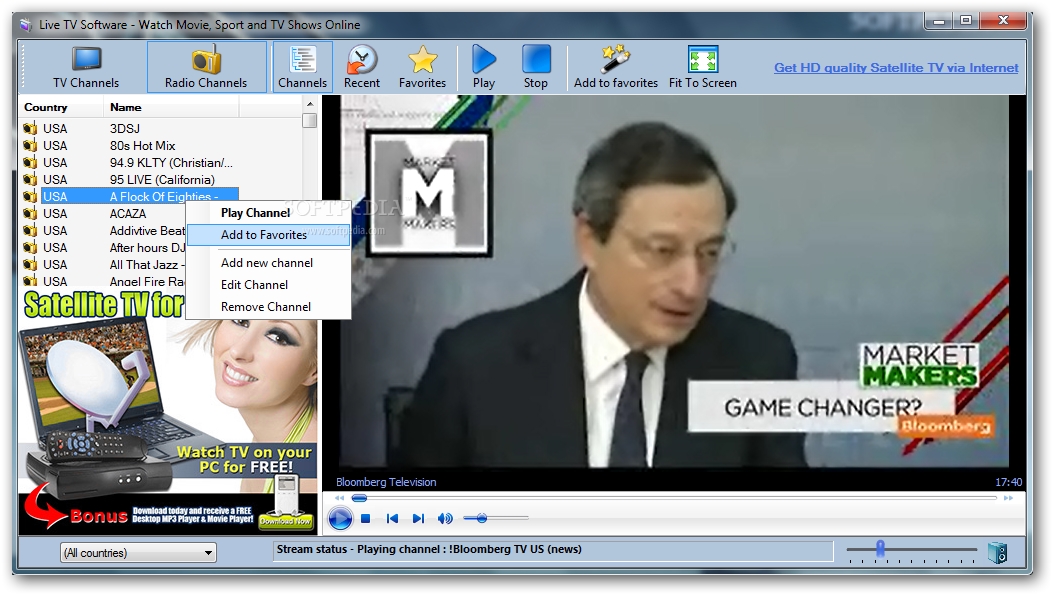Click Download Now button in ad
The image size is (1053, 595).
pyautogui.click(x=285, y=520)
